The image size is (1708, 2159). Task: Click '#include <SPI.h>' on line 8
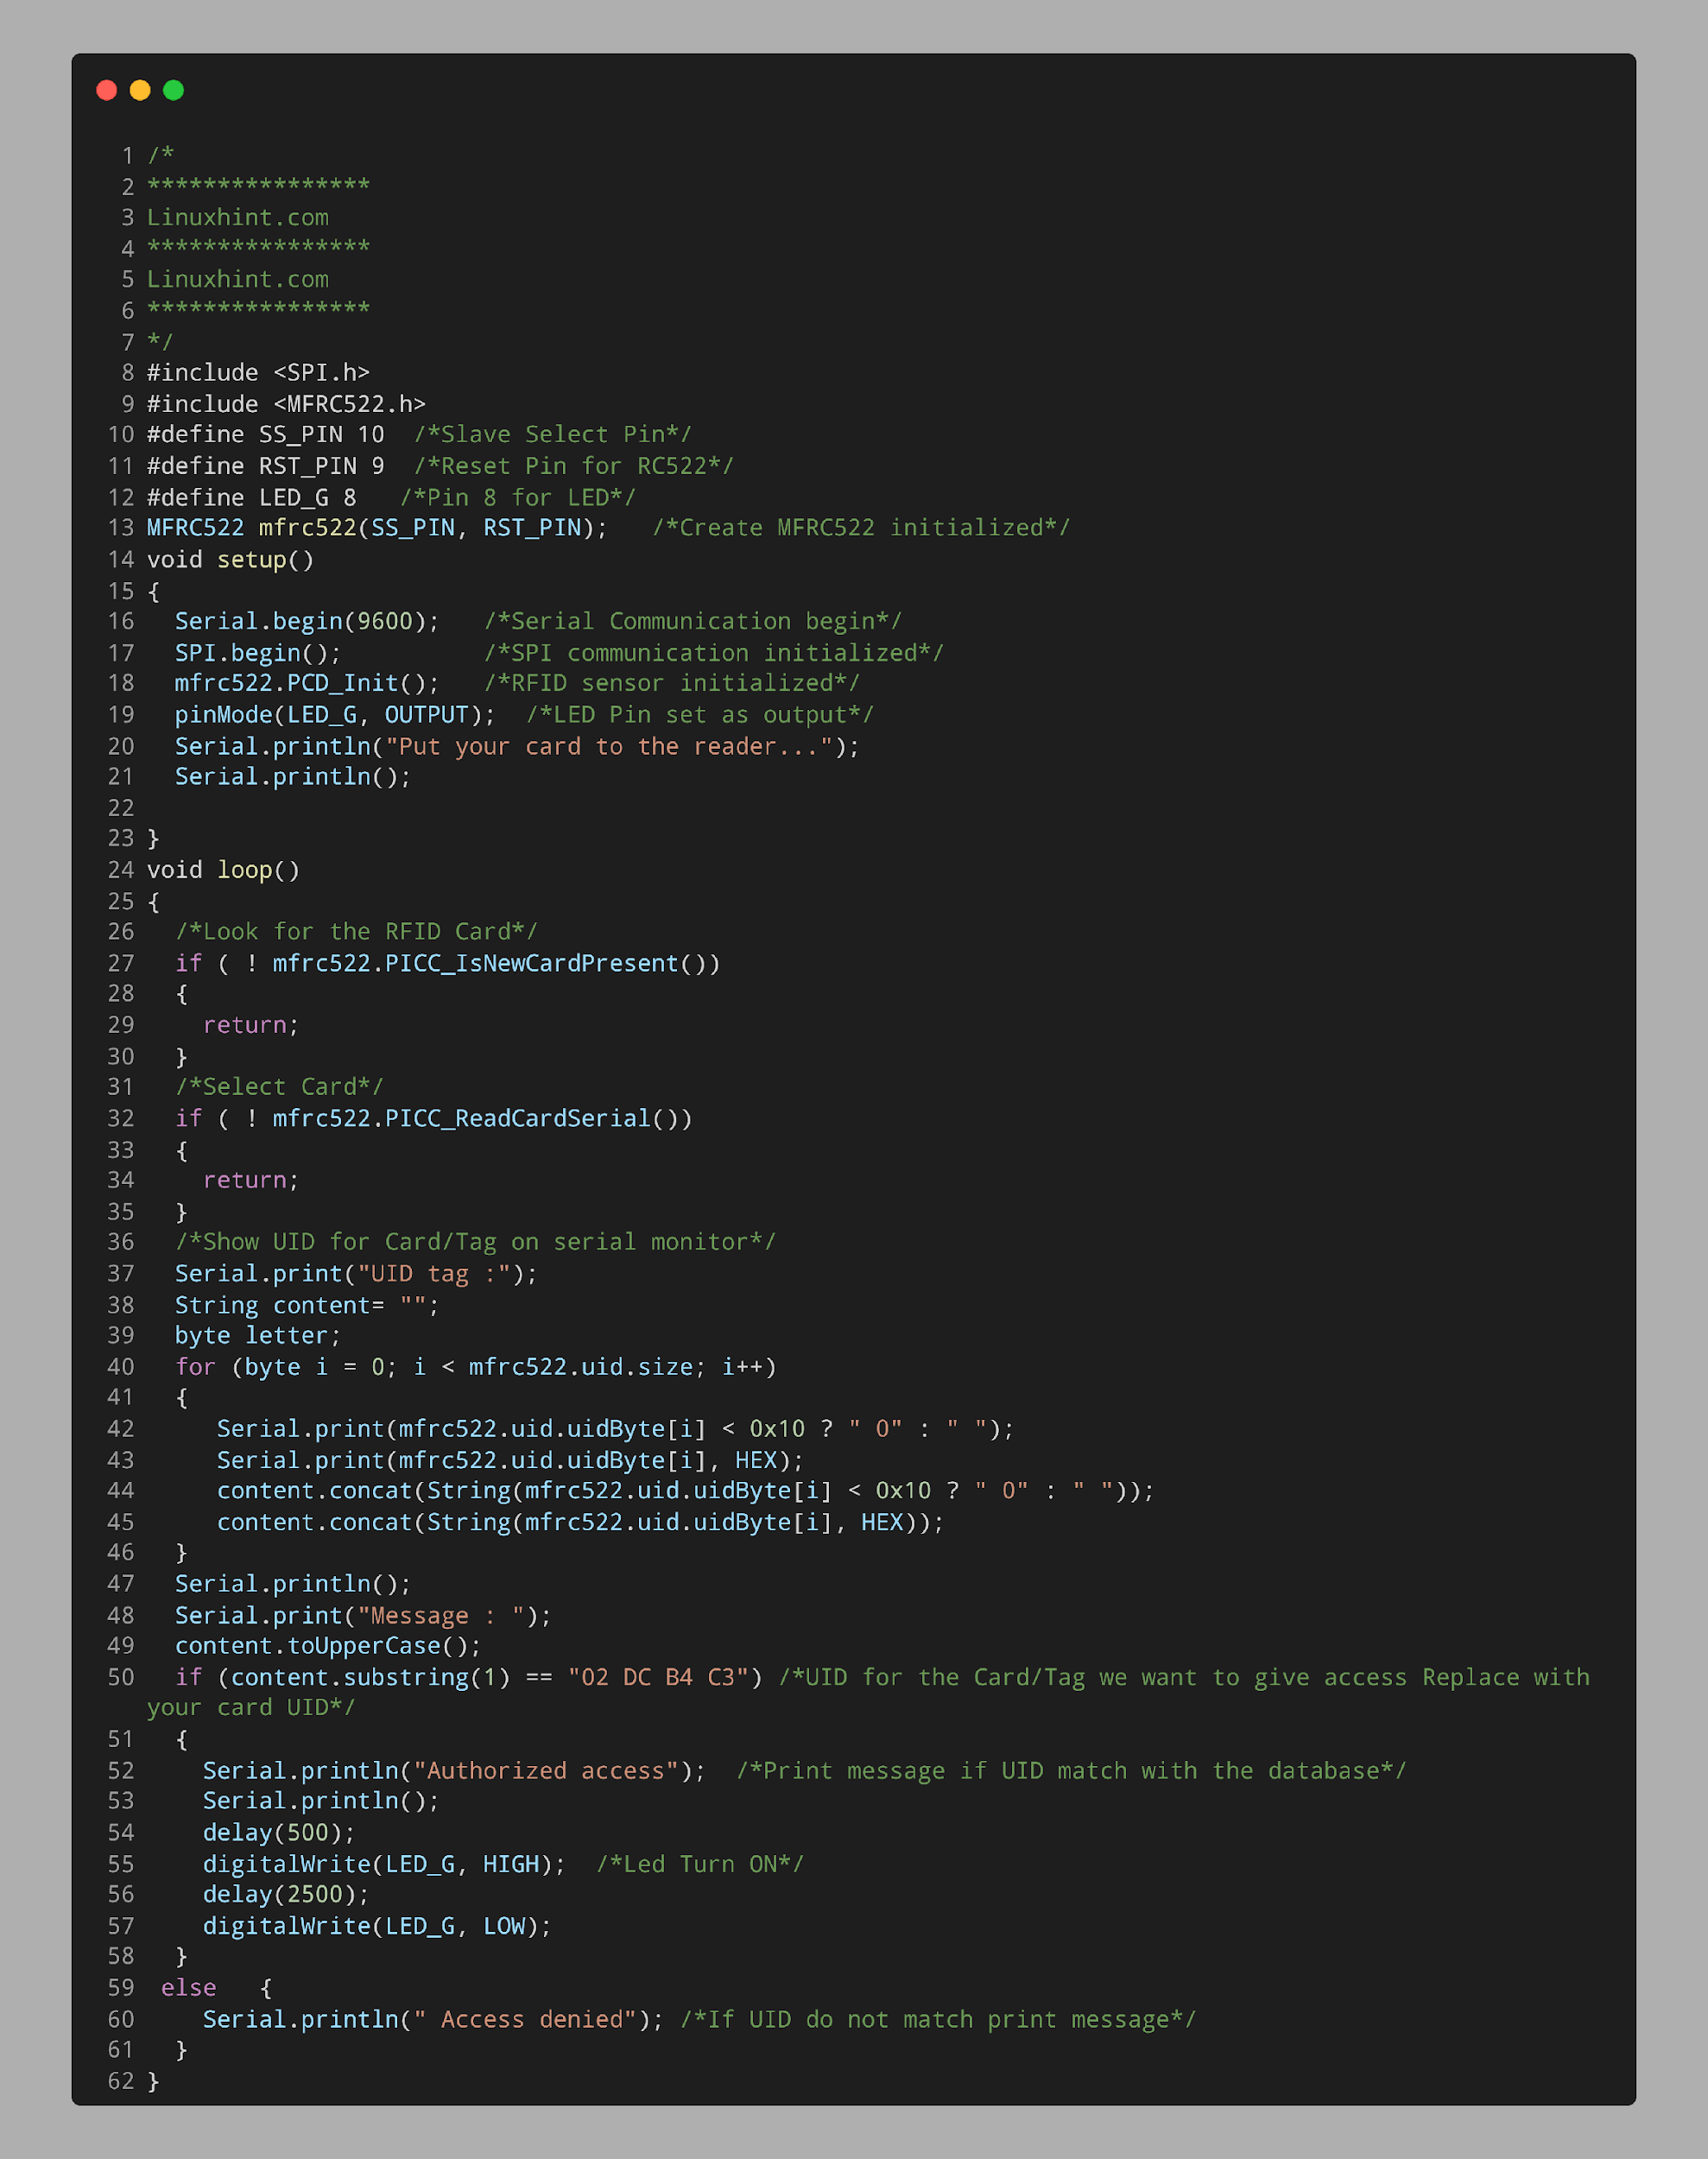258,373
